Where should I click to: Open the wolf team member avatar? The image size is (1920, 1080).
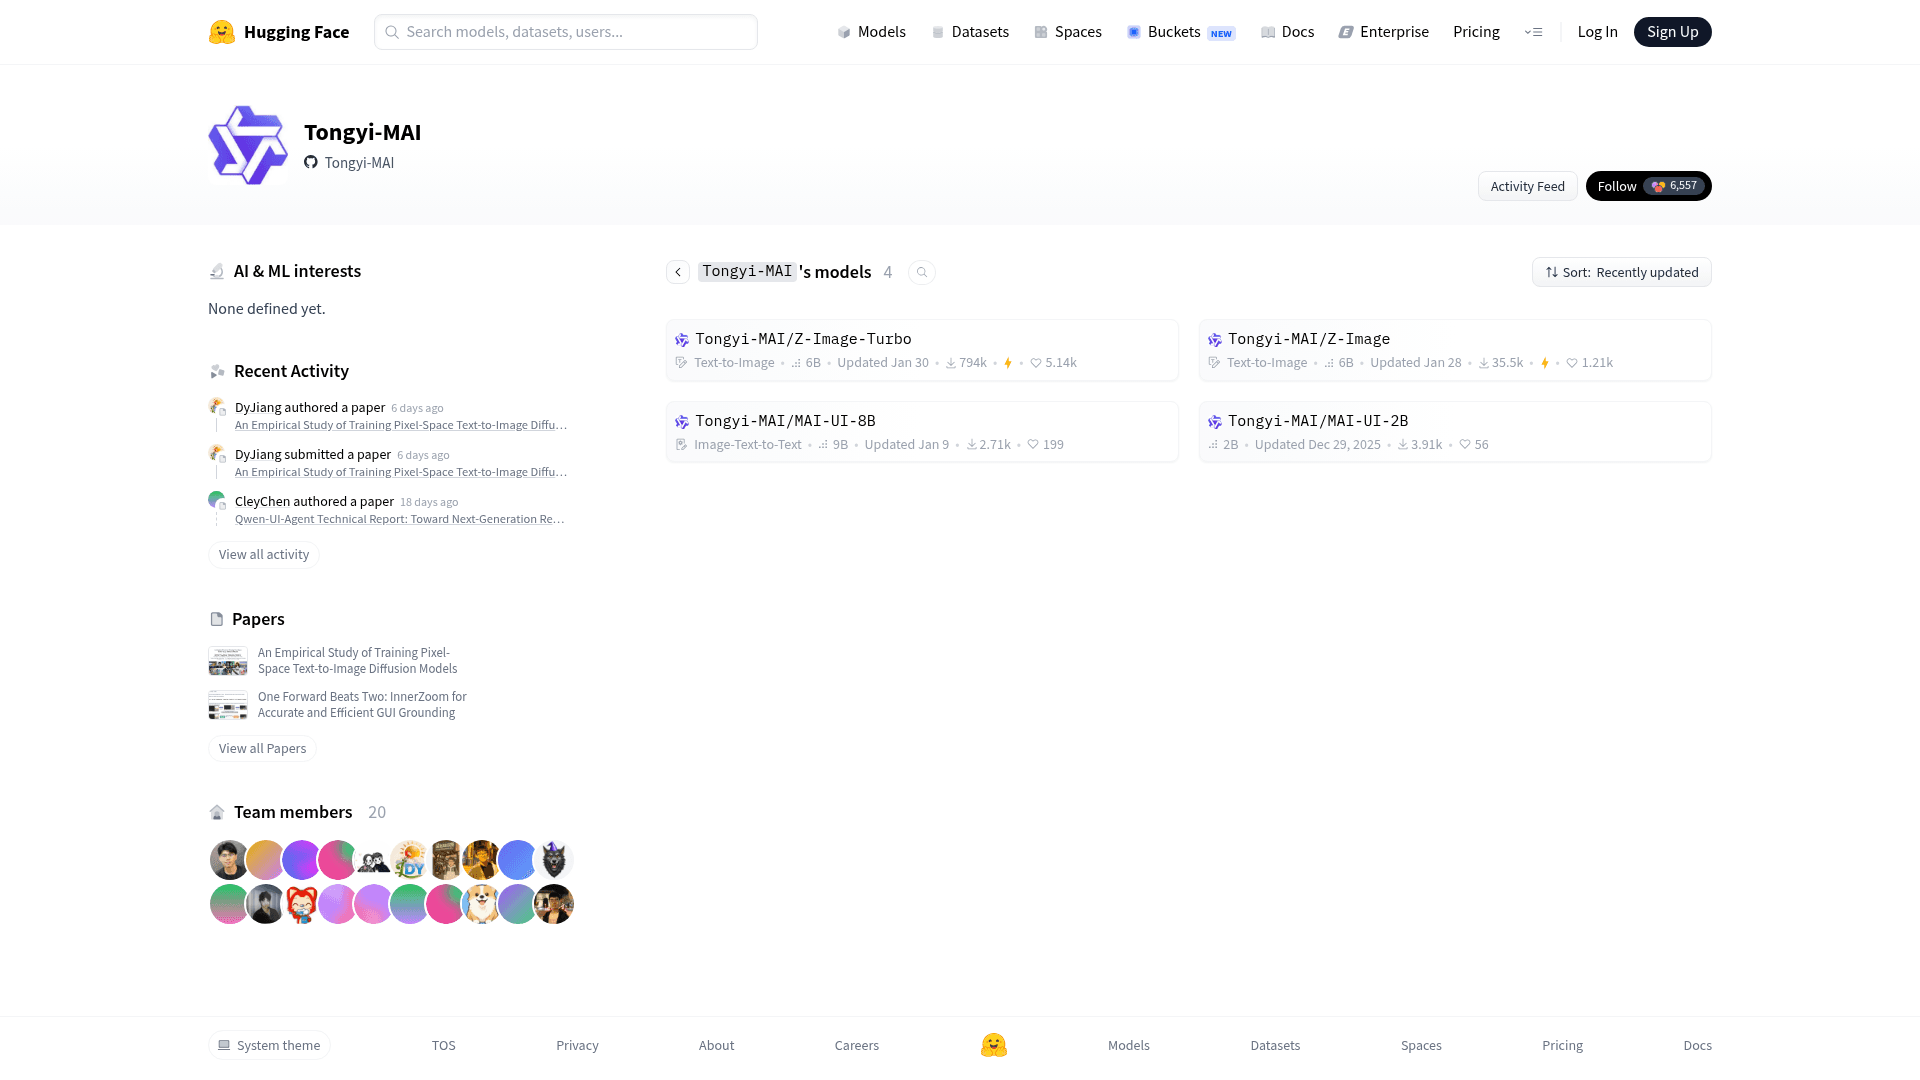[x=553, y=860]
